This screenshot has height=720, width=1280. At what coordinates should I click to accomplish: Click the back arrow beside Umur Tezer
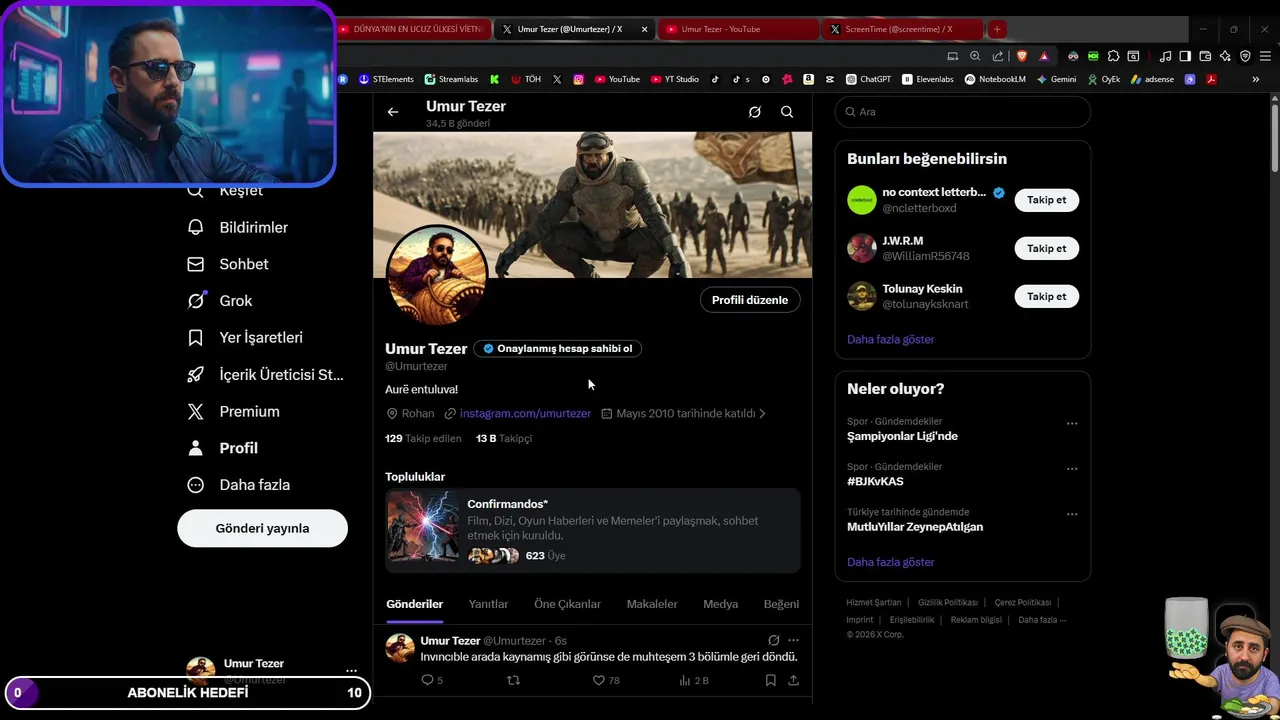393,112
